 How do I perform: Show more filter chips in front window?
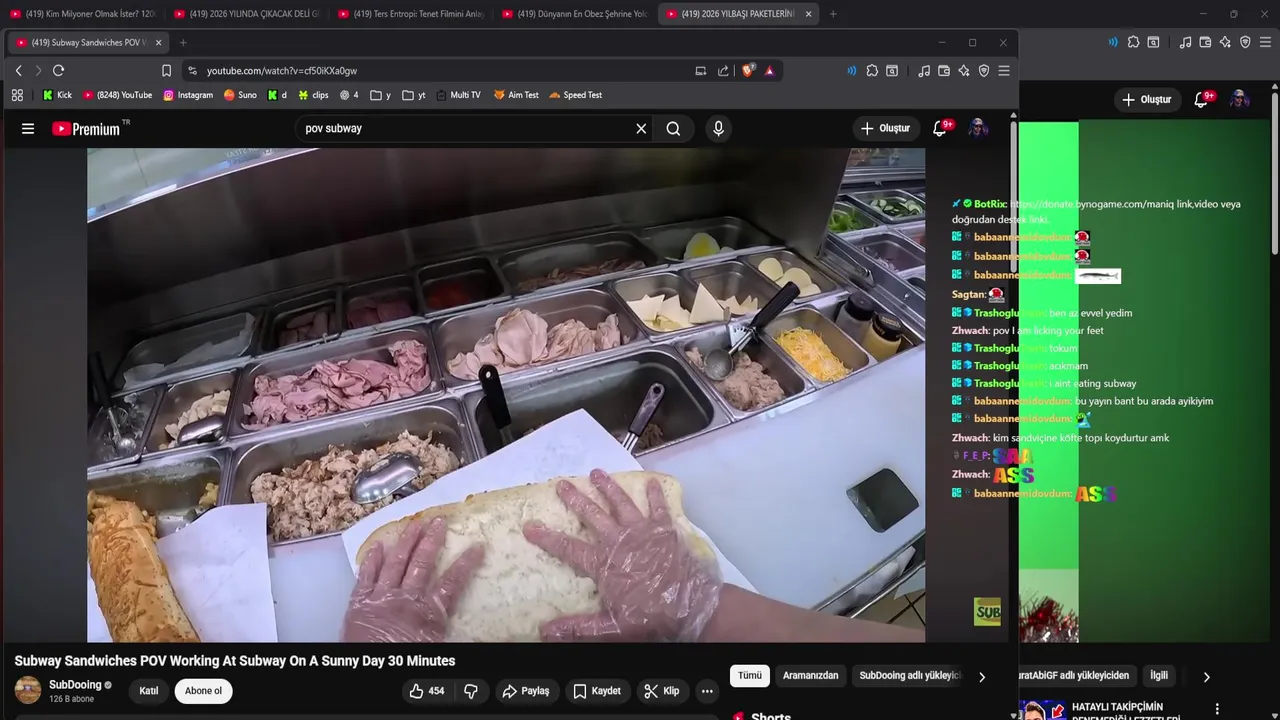982,677
